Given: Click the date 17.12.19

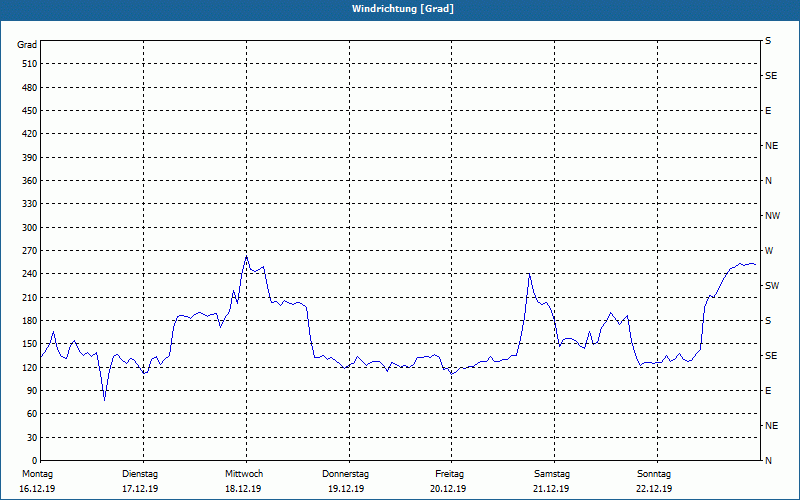Looking at the screenshot, I should coord(140,489).
